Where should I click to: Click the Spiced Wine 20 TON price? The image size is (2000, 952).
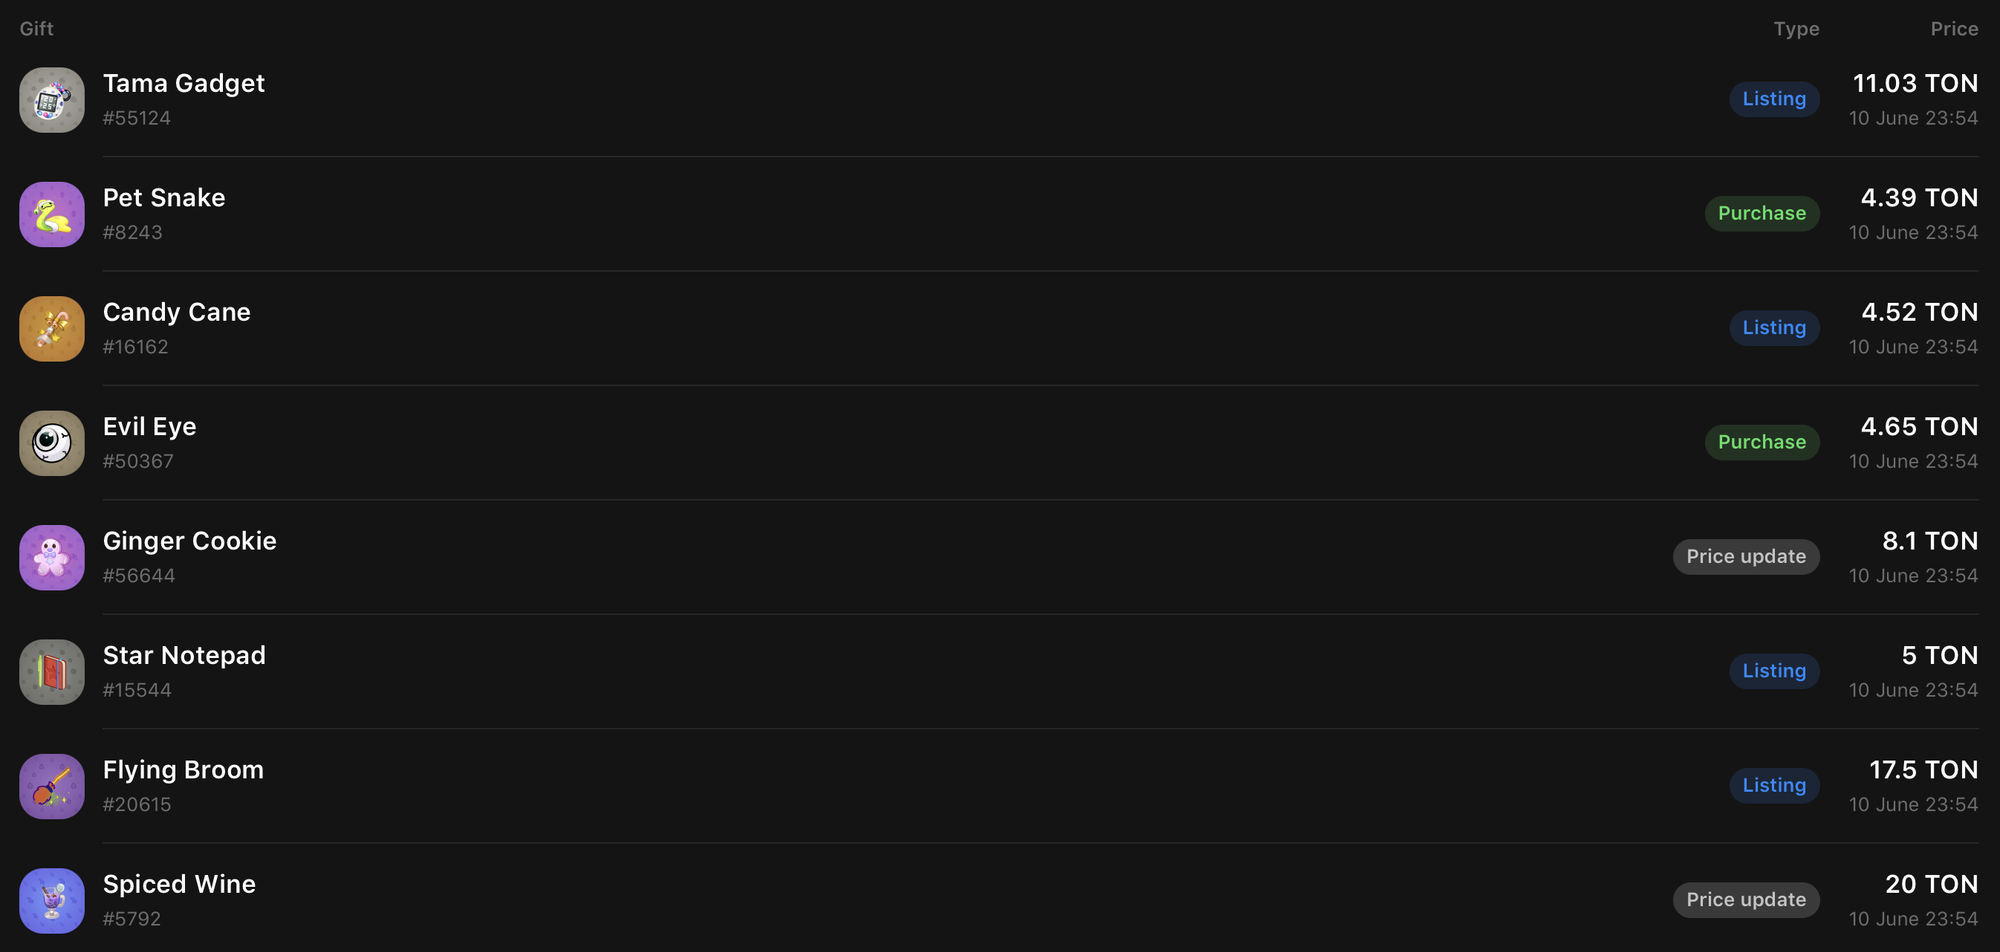(1931, 885)
